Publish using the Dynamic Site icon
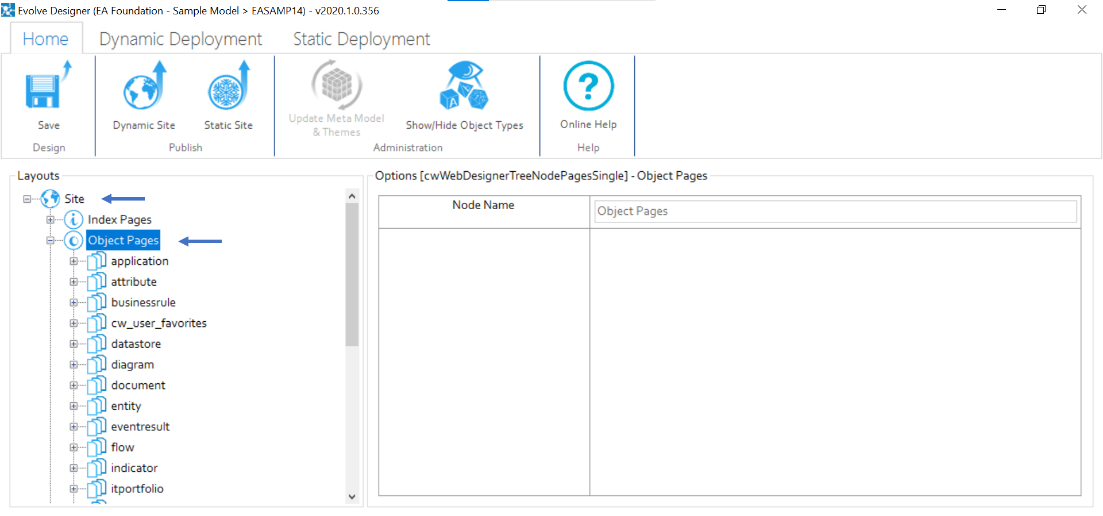The image size is (1103, 516). [x=144, y=90]
